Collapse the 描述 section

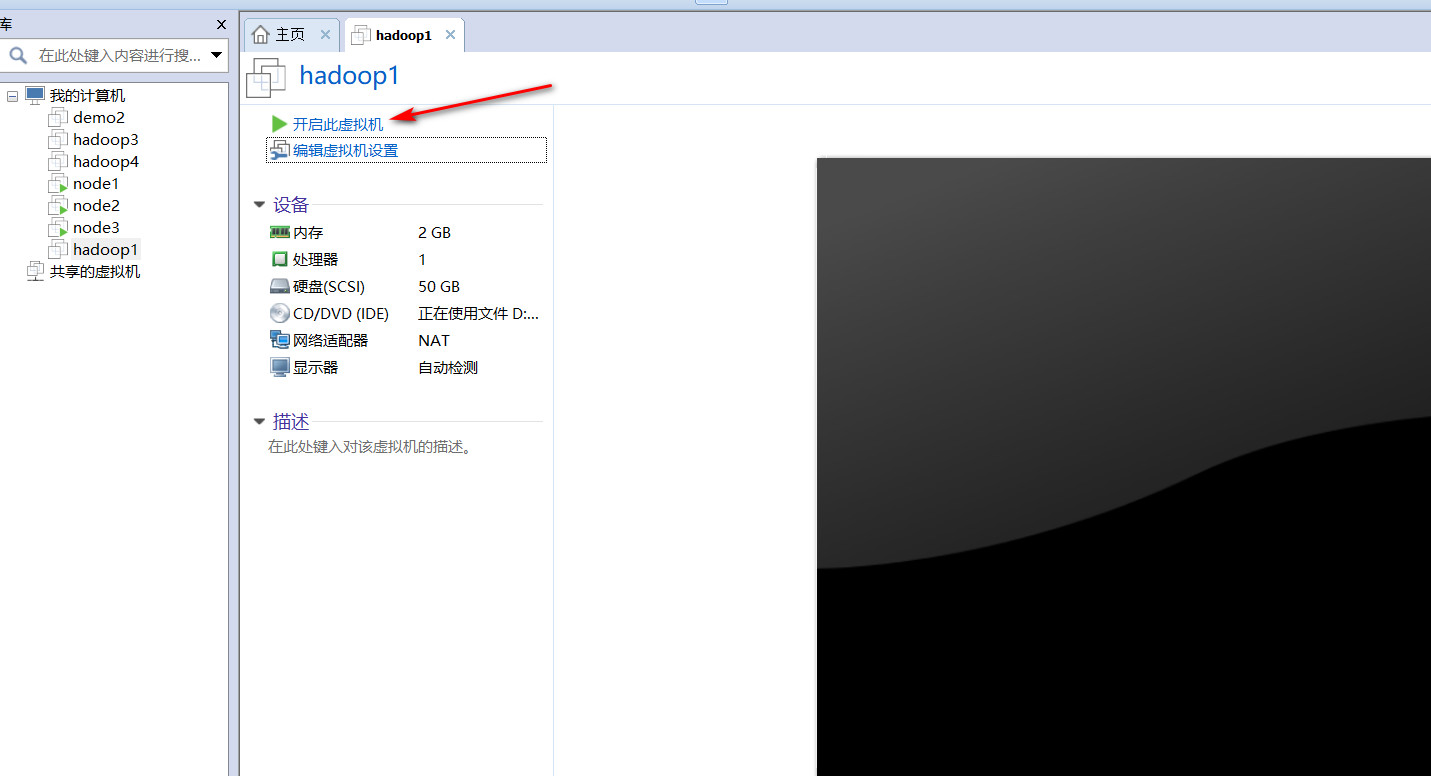coord(260,422)
